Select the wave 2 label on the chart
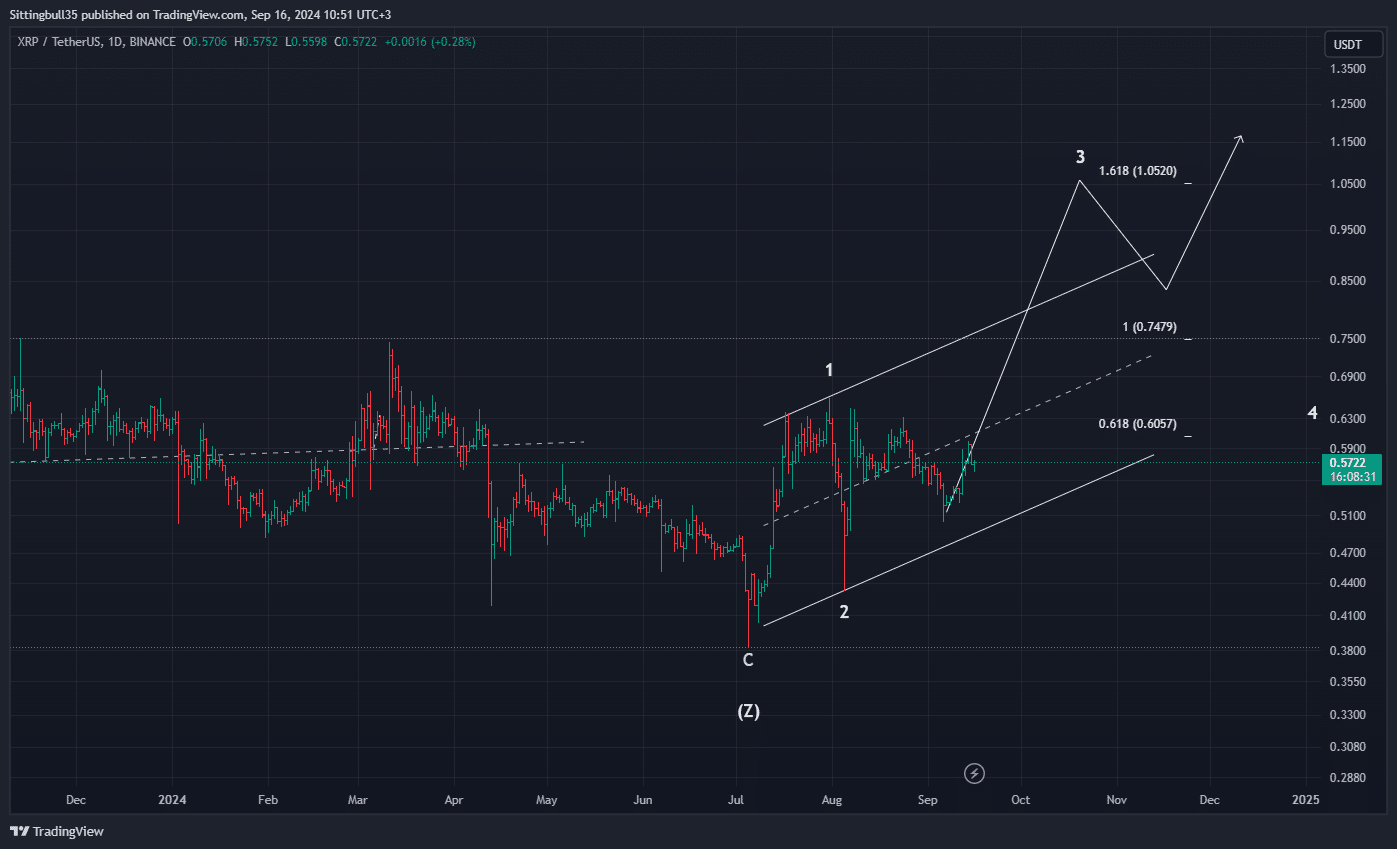The image size is (1397, 849). coord(844,612)
